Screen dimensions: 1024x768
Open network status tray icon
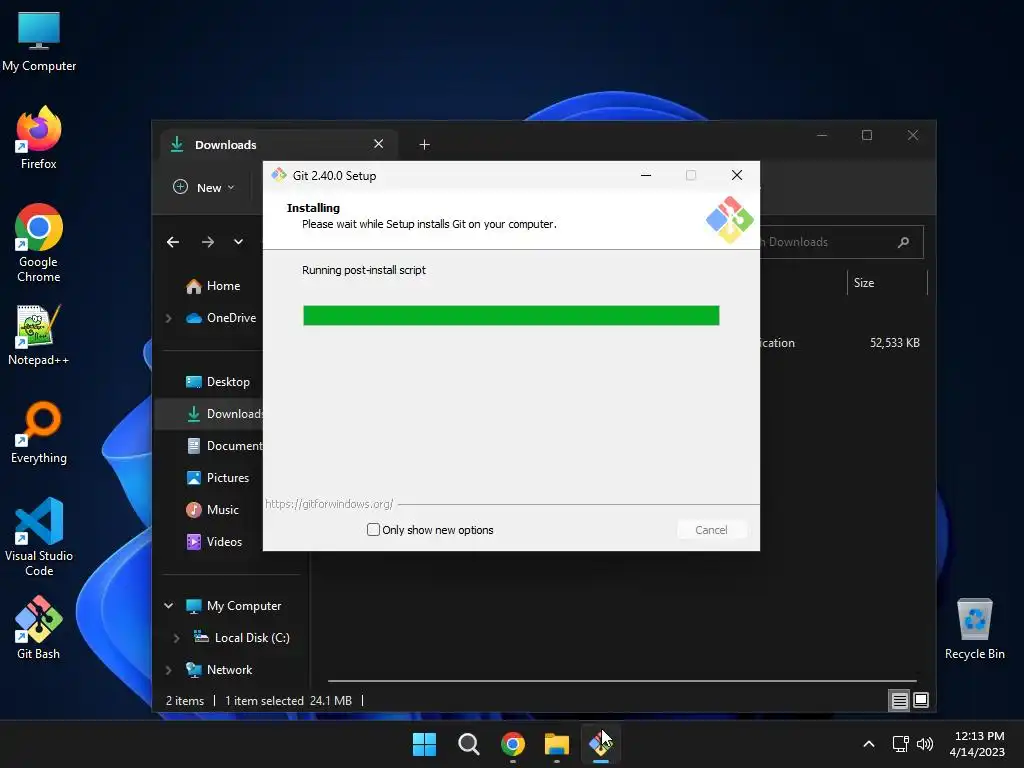tap(901, 744)
